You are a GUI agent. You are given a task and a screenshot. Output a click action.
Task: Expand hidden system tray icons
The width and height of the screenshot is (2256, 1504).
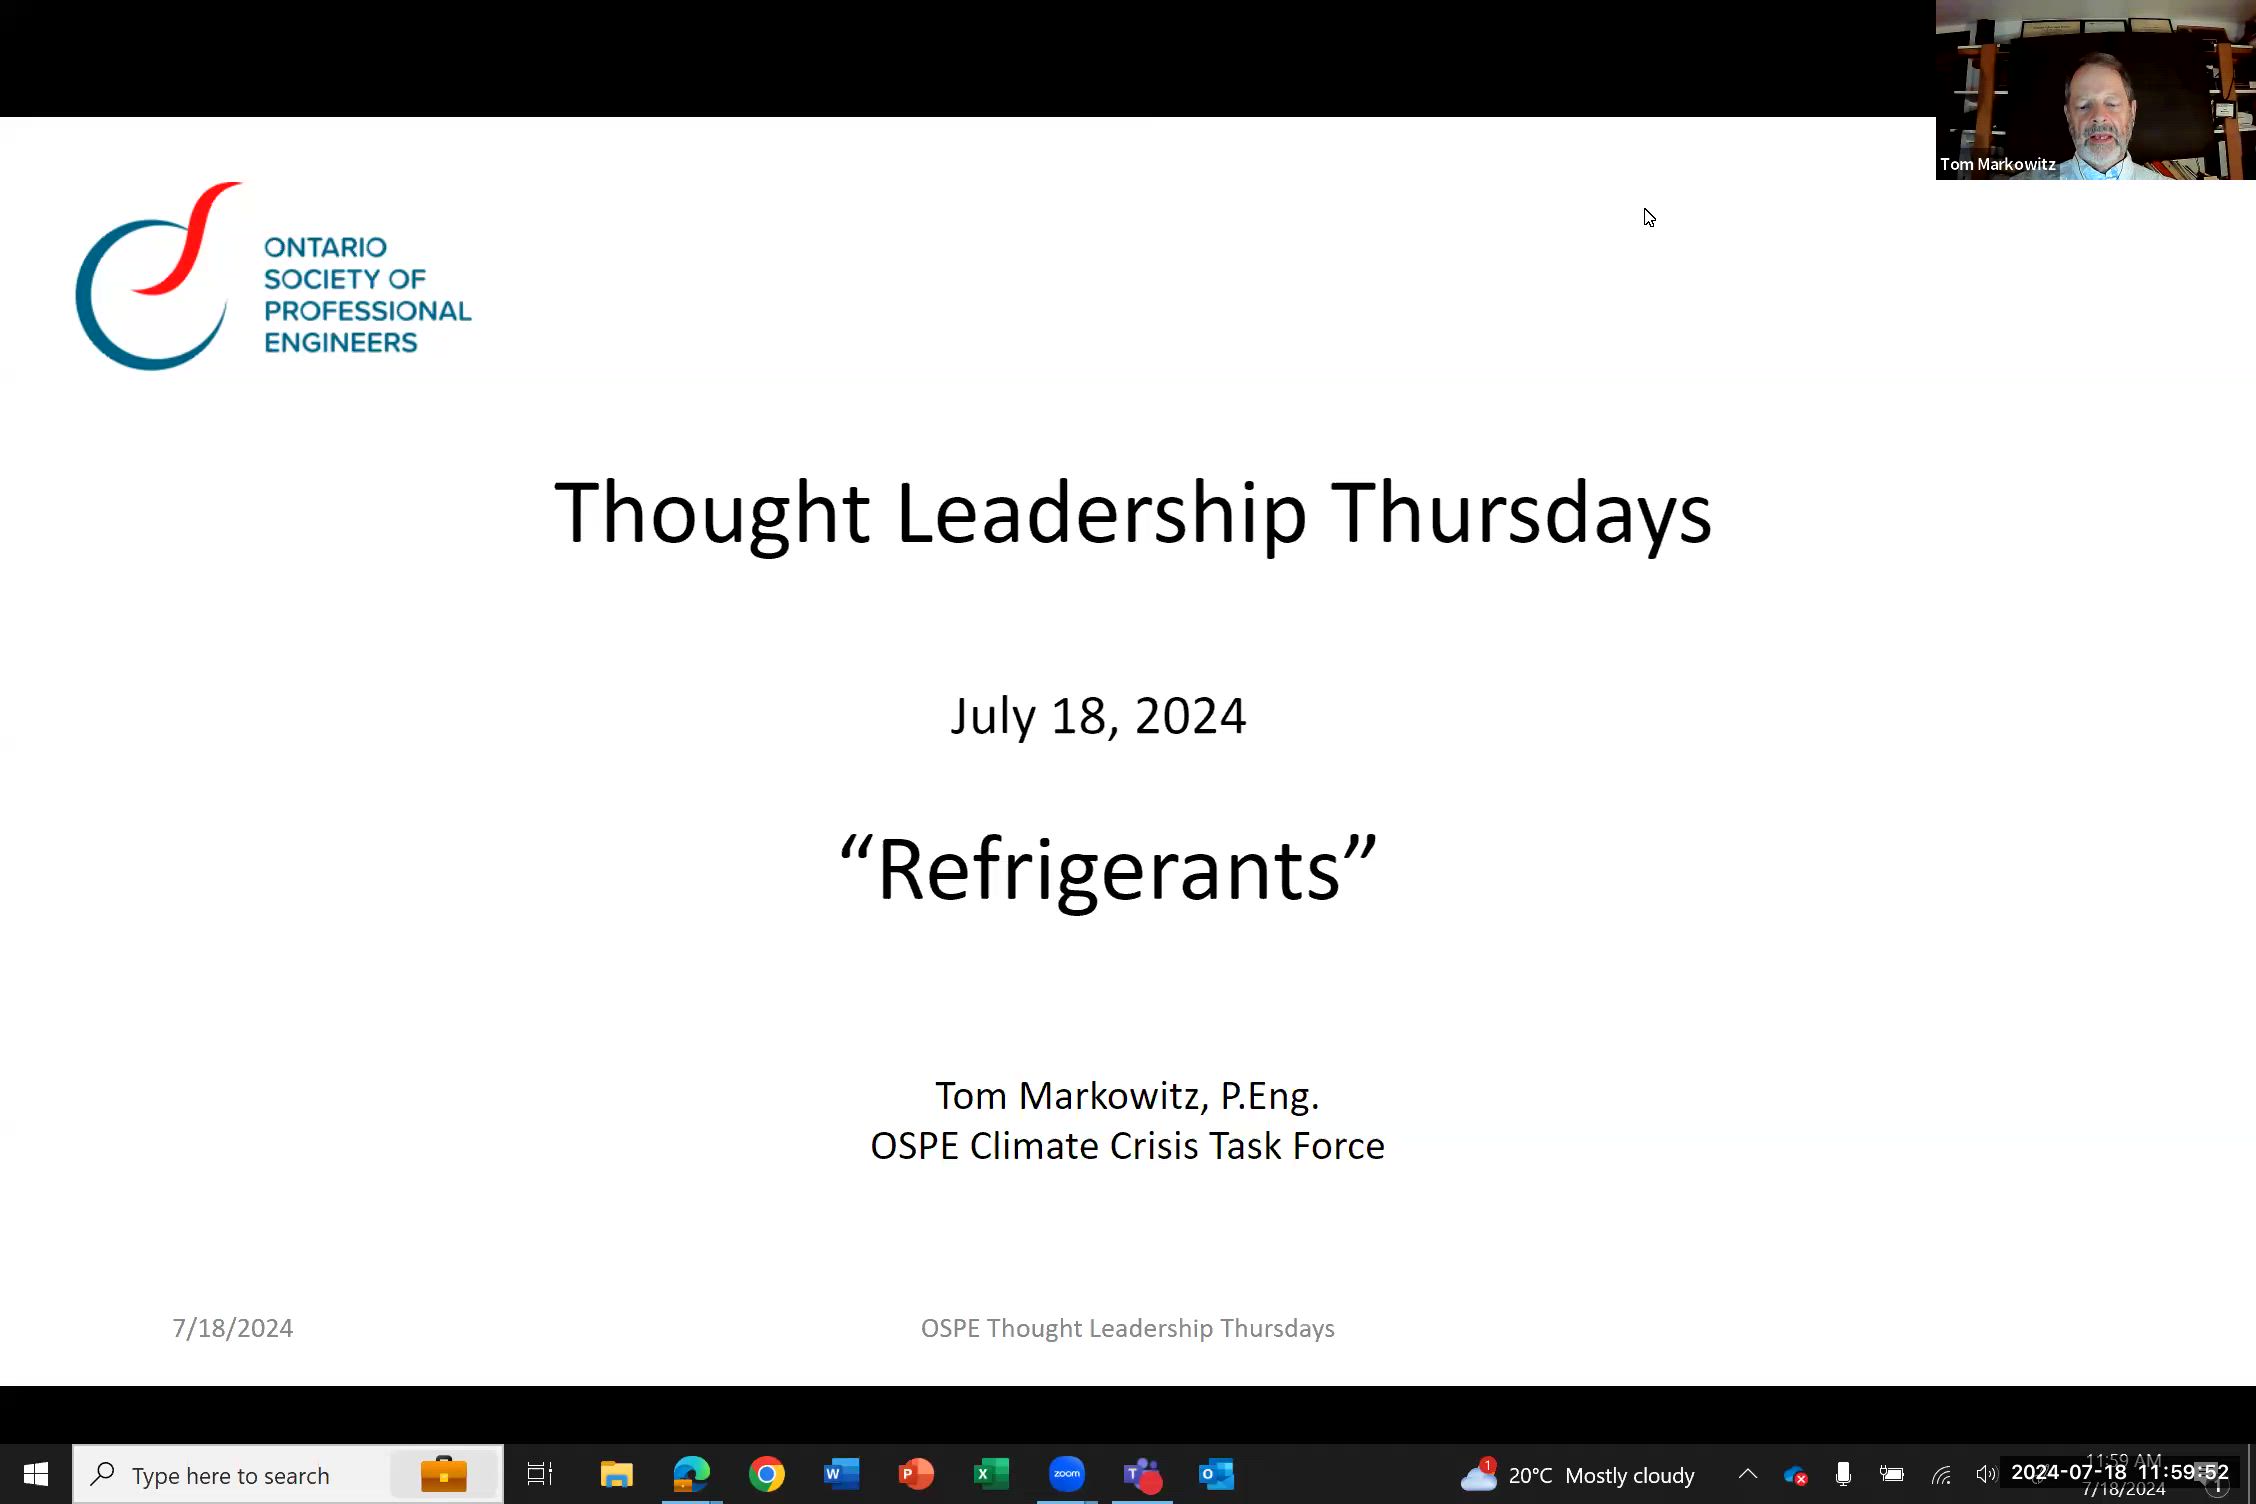[1748, 1474]
